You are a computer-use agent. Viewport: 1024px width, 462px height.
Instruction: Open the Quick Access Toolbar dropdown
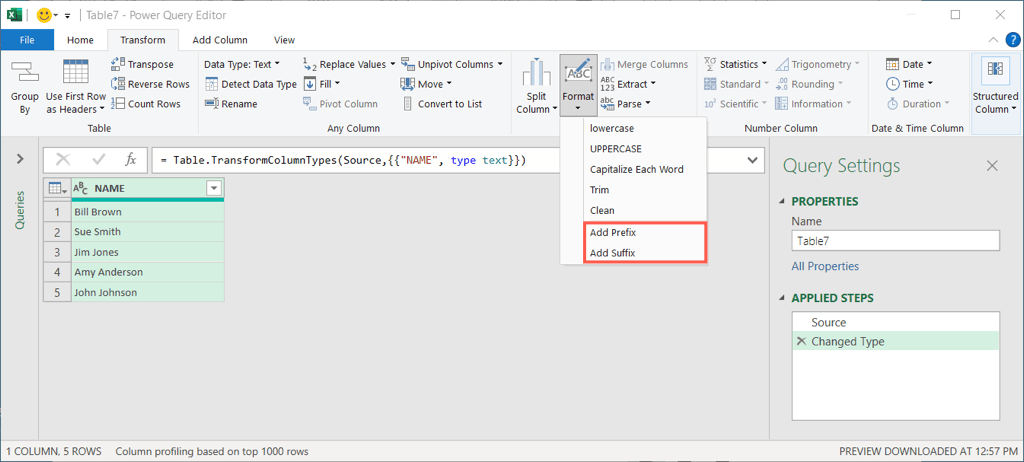pyautogui.click(x=67, y=15)
